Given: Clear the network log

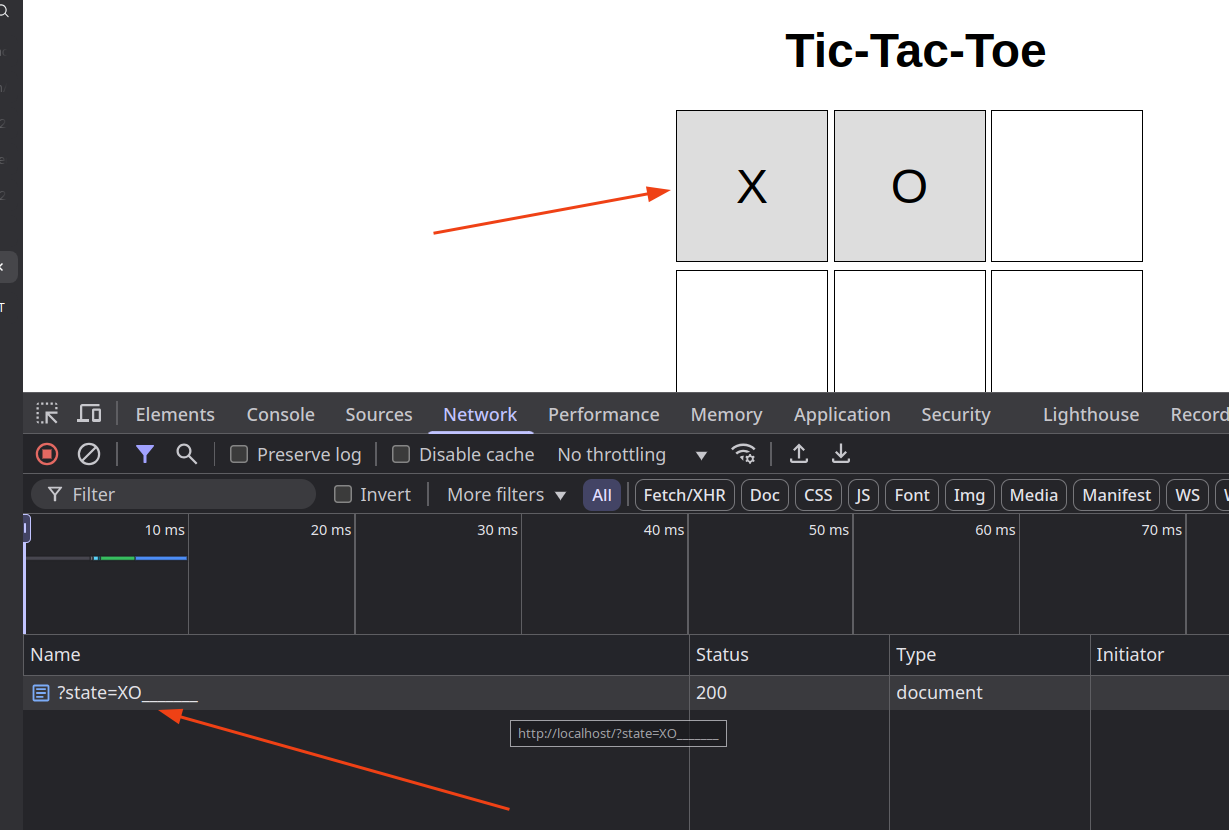Looking at the screenshot, I should [89, 454].
